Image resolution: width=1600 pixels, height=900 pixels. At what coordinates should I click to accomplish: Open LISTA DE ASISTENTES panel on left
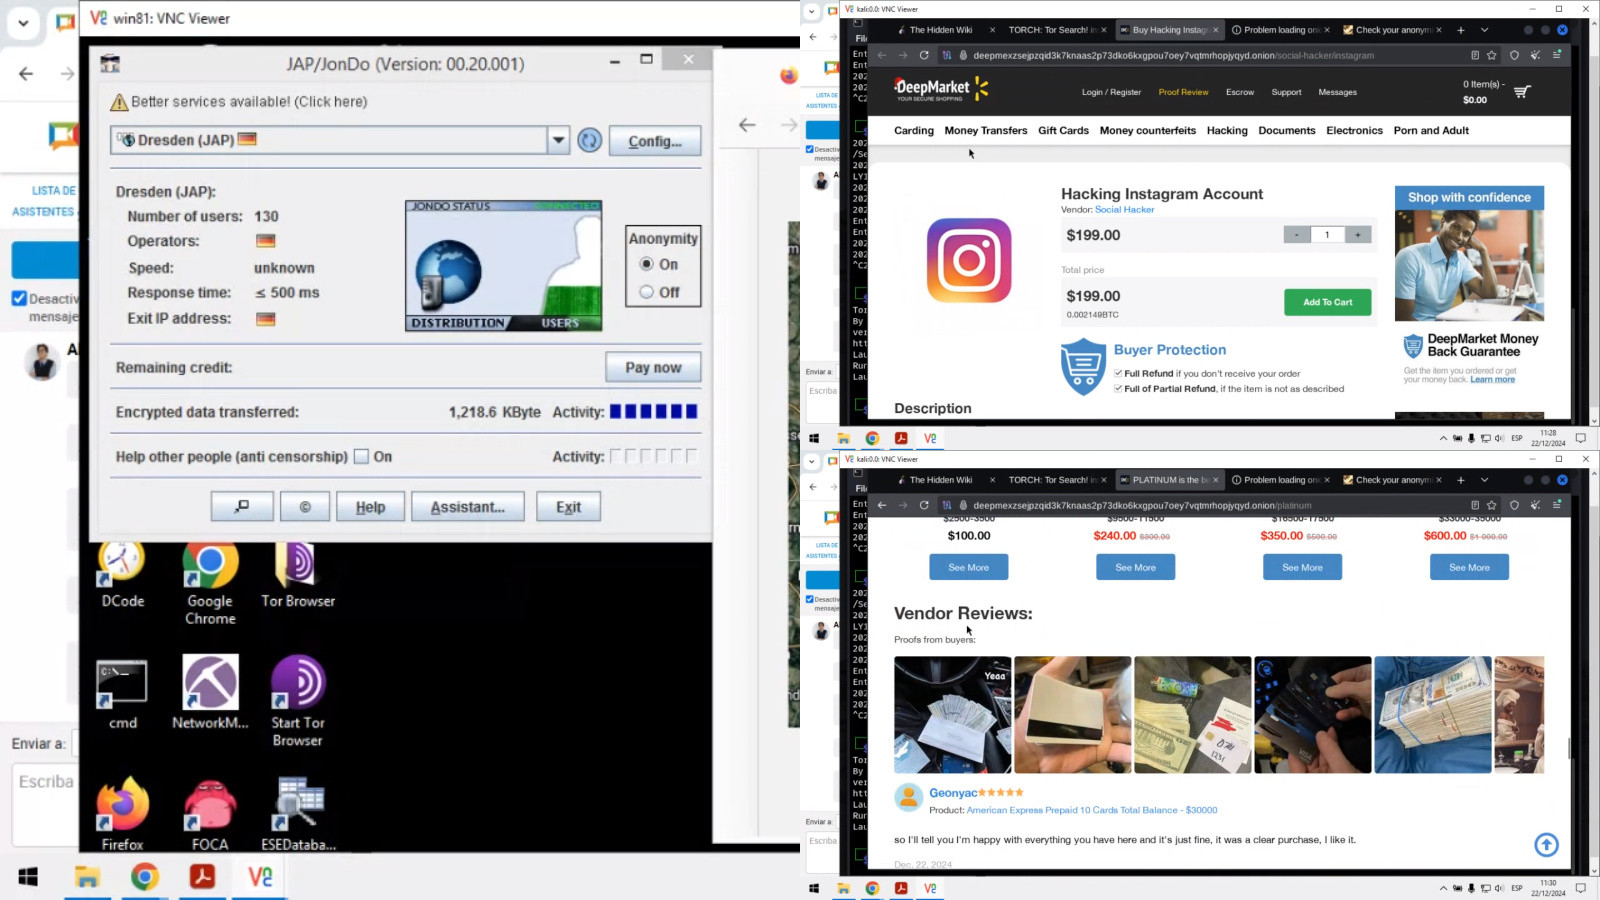pyautogui.click(x=43, y=201)
